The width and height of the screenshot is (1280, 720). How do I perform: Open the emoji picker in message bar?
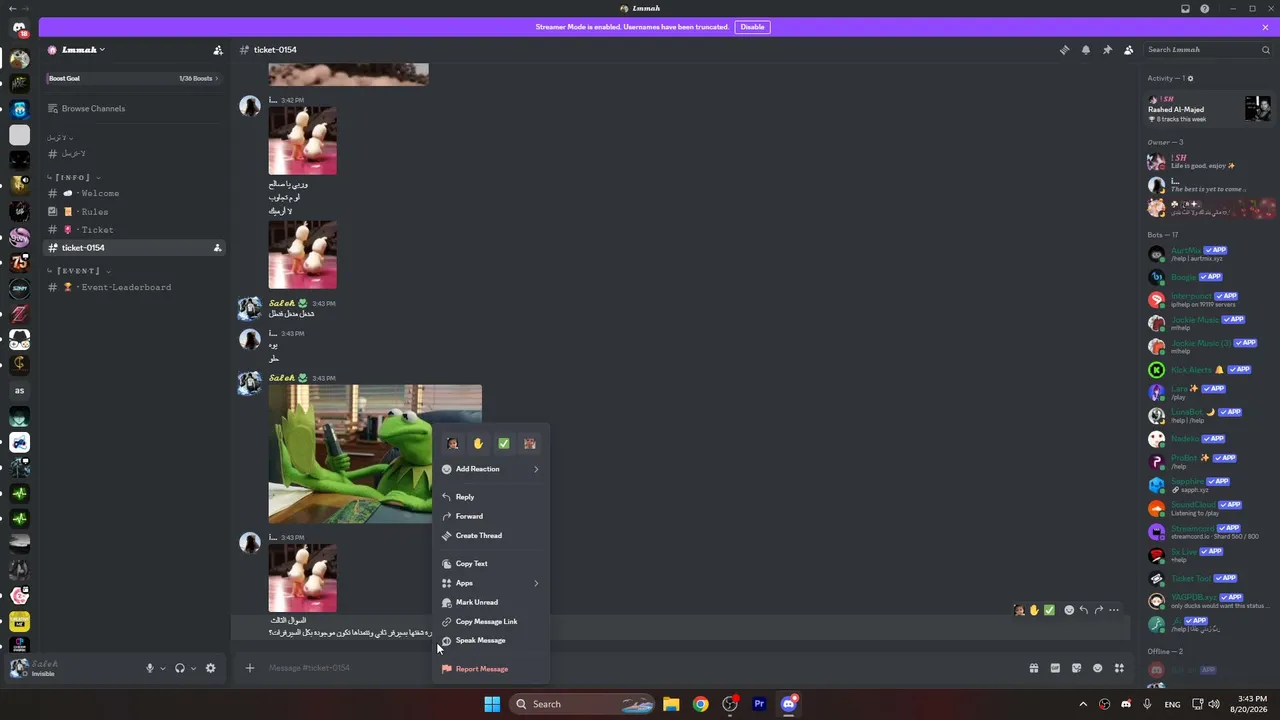1098,668
